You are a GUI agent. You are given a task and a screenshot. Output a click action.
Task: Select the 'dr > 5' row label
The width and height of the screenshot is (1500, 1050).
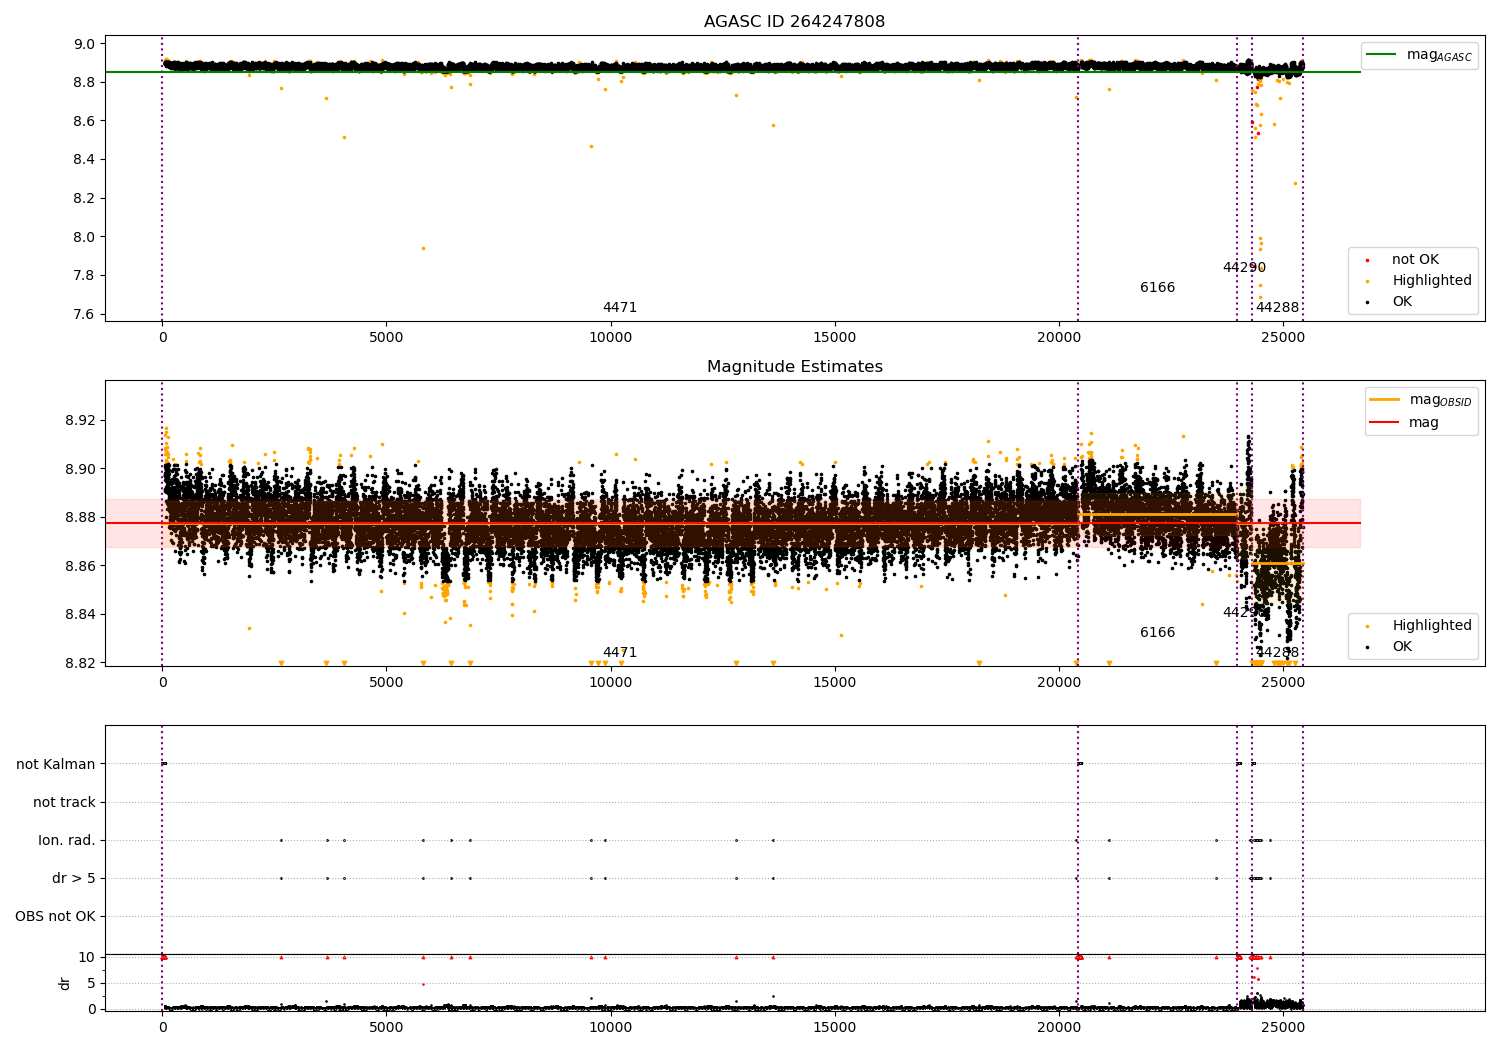point(74,878)
